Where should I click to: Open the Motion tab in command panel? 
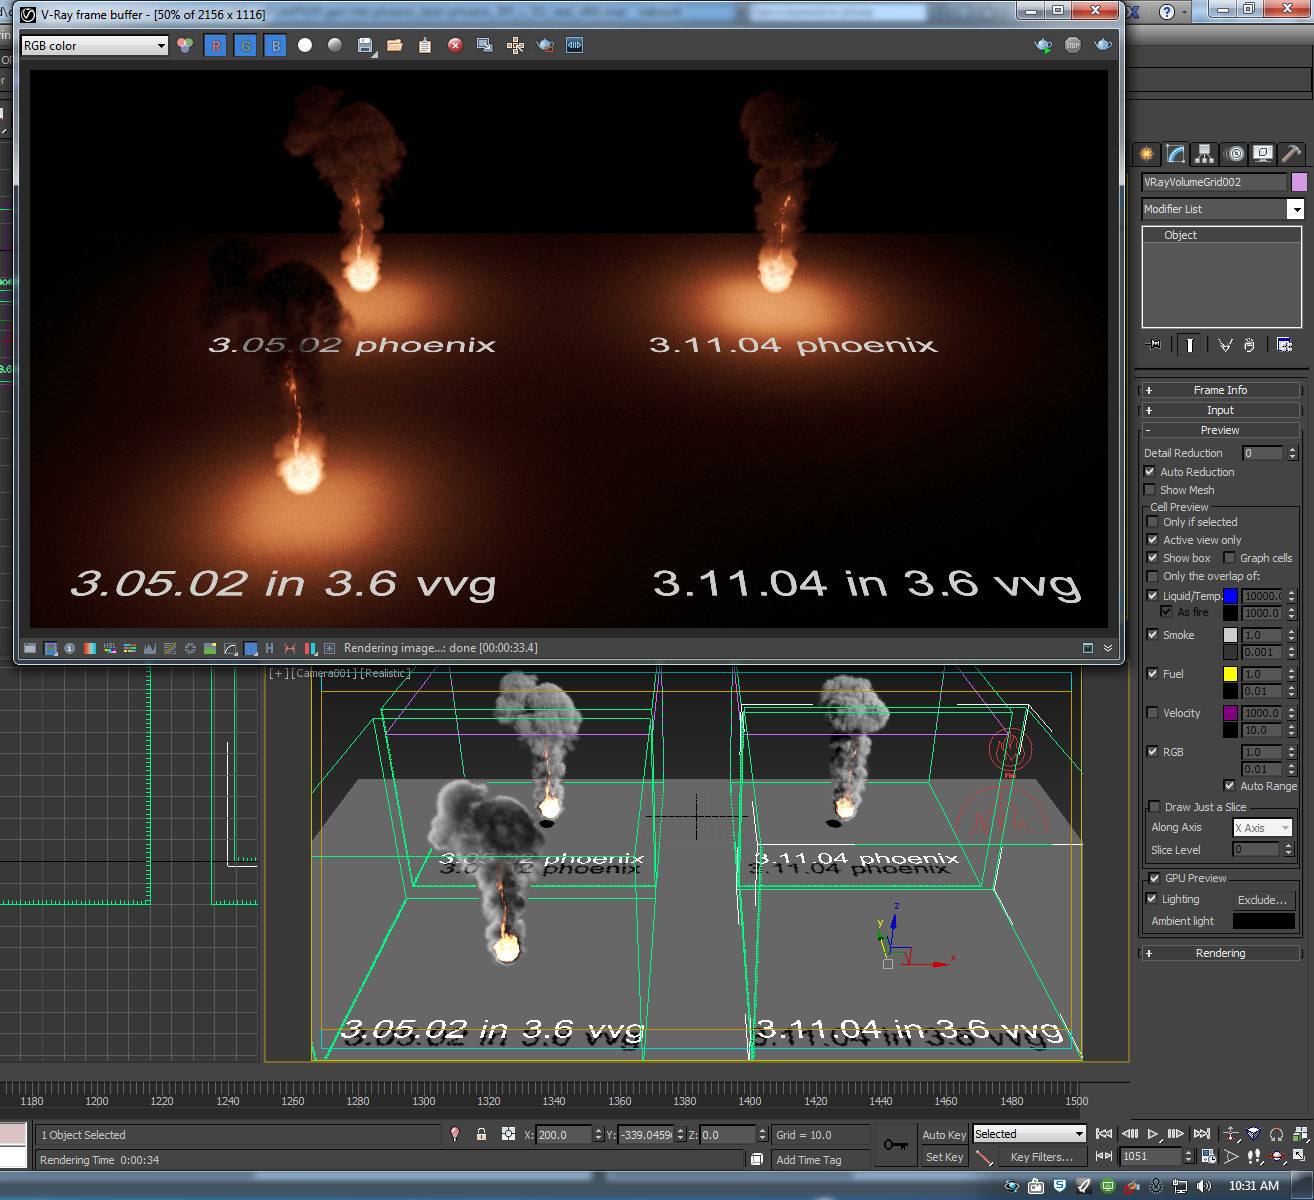click(1235, 154)
